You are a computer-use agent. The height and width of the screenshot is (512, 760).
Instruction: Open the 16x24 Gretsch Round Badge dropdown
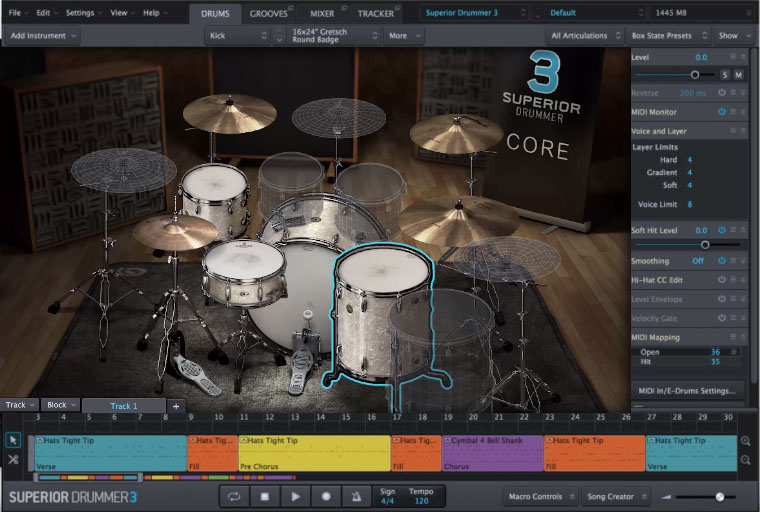[x=334, y=35]
